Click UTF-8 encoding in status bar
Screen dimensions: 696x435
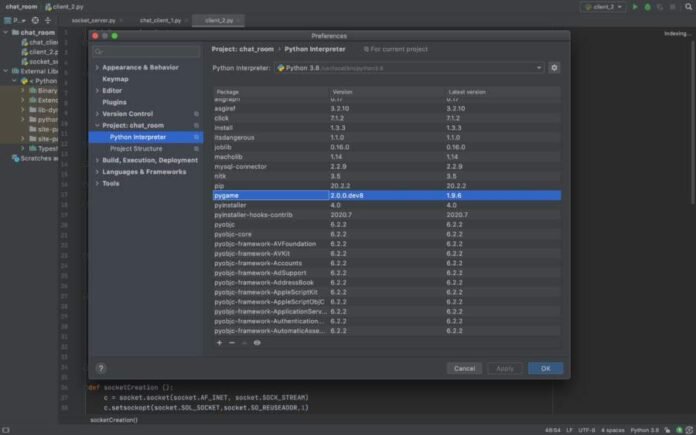click(x=586, y=430)
